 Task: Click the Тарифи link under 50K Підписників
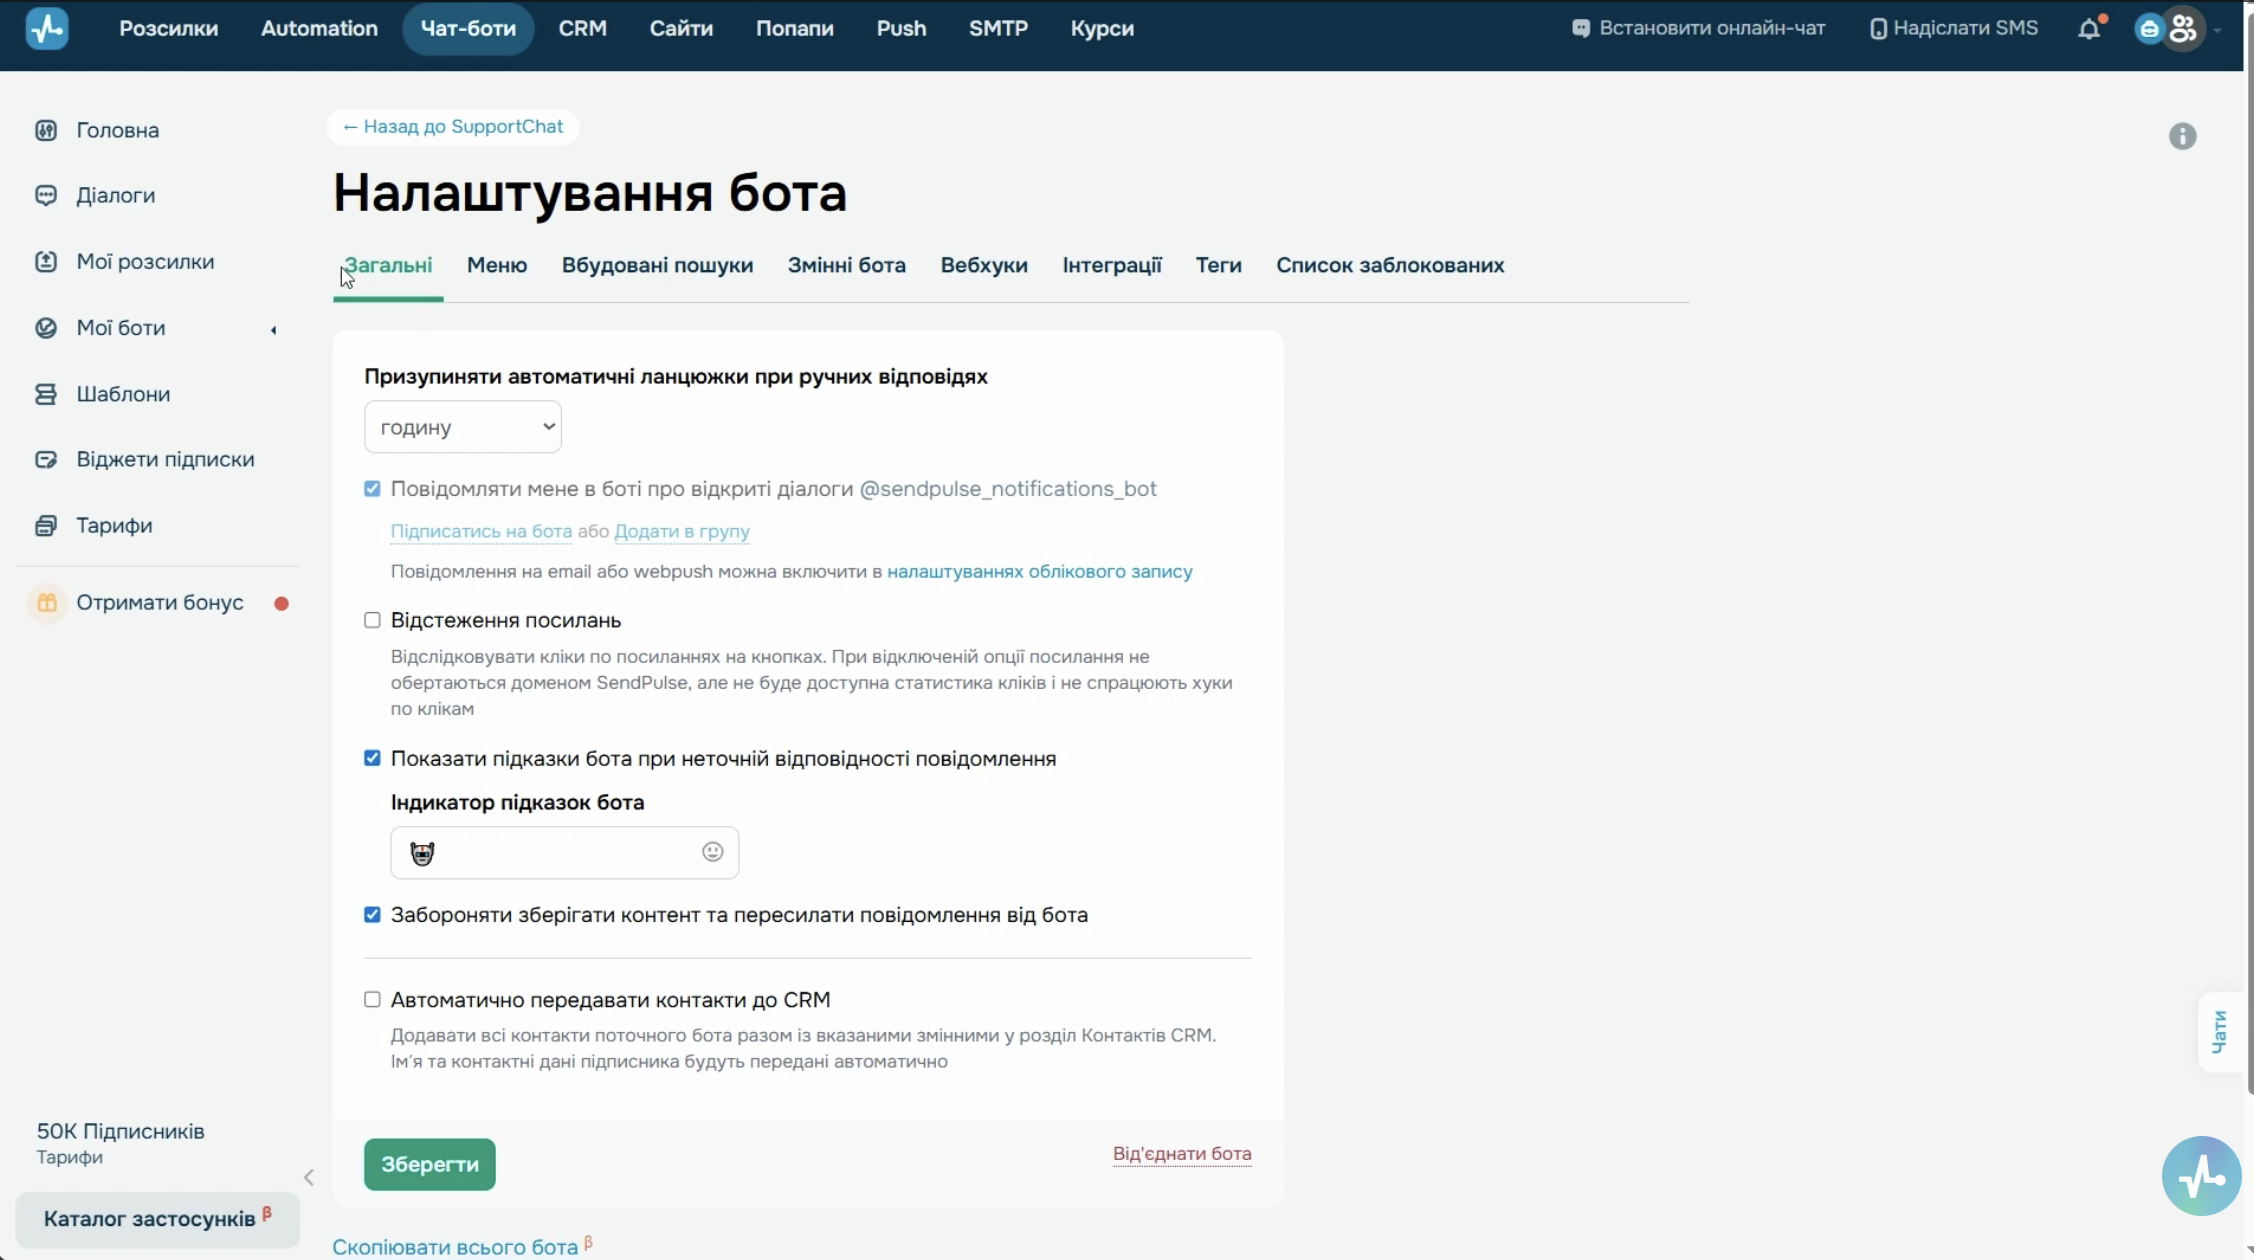70,1157
